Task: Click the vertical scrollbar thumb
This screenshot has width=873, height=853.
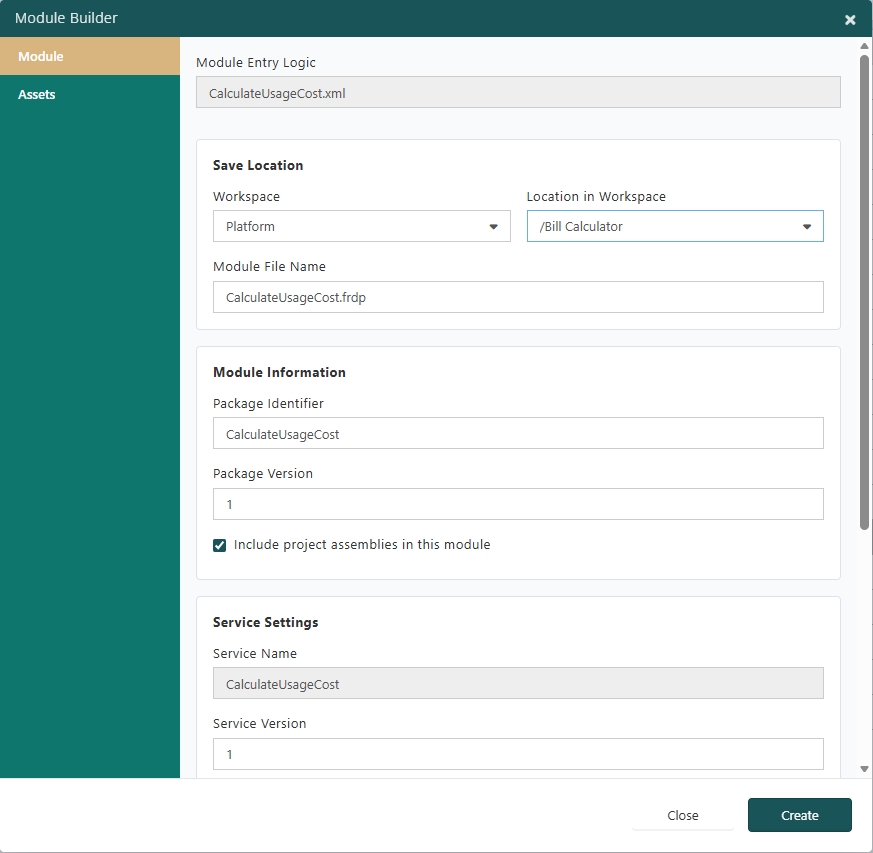Action: pyautogui.click(x=864, y=292)
